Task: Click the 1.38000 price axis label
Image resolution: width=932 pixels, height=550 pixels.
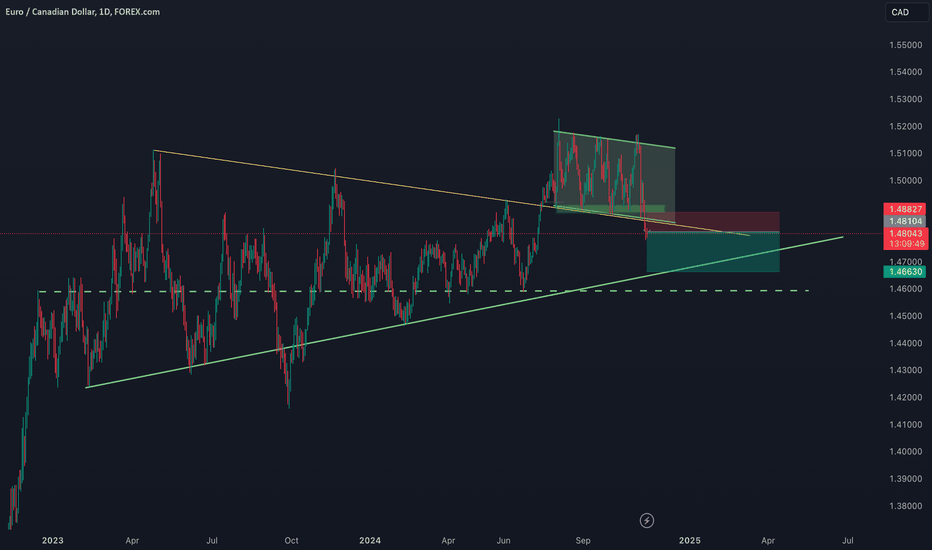Action: coord(906,507)
